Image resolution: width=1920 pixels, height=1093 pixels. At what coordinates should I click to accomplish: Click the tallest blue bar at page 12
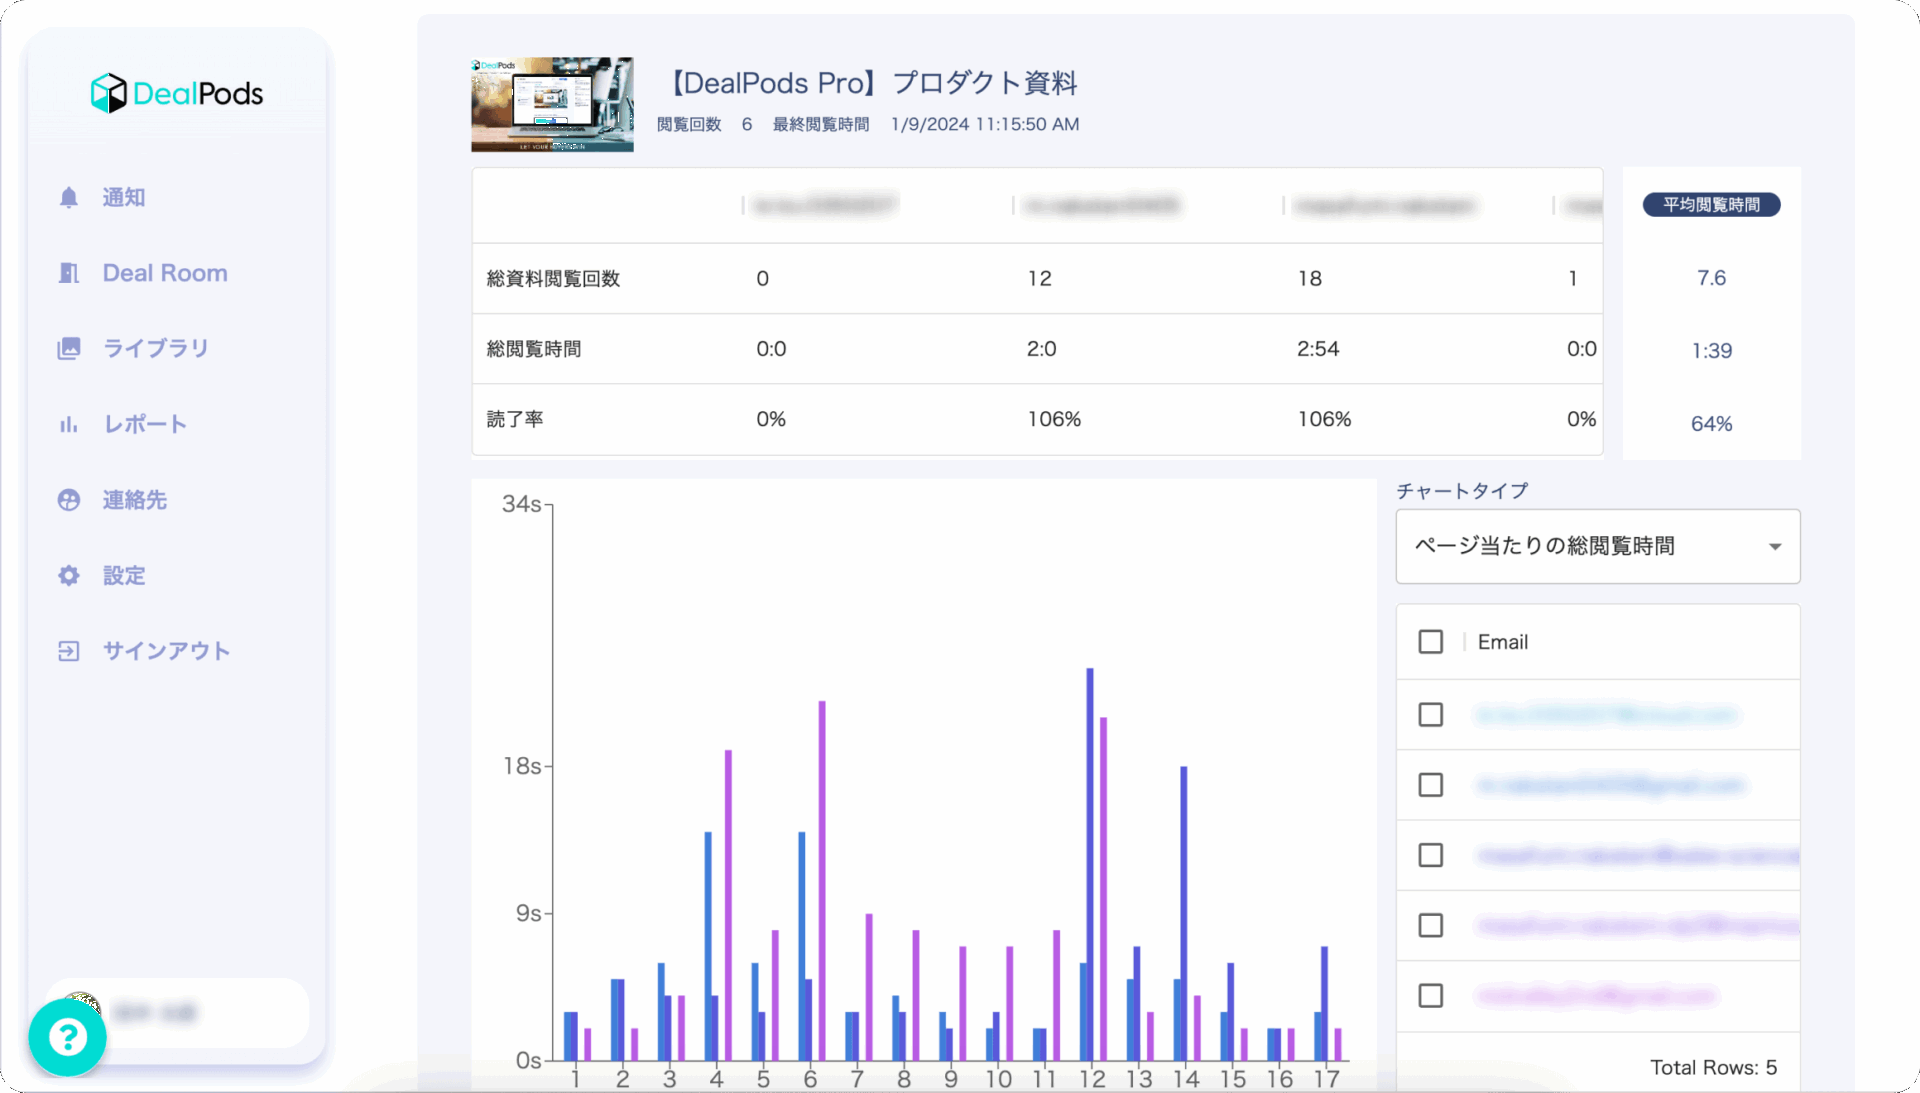(1090, 864)
